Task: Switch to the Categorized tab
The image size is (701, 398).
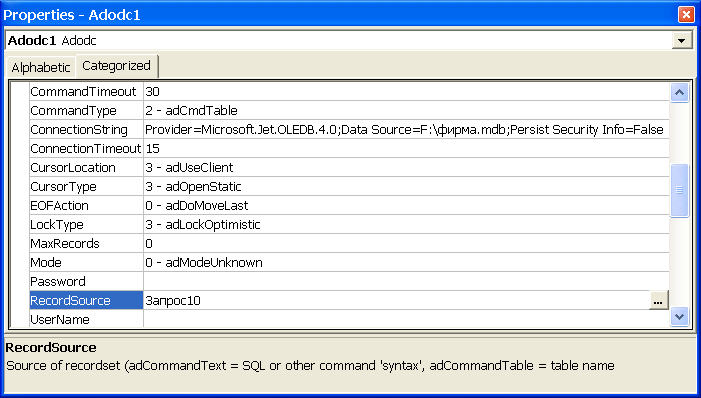Action: [x=116, y=66]
